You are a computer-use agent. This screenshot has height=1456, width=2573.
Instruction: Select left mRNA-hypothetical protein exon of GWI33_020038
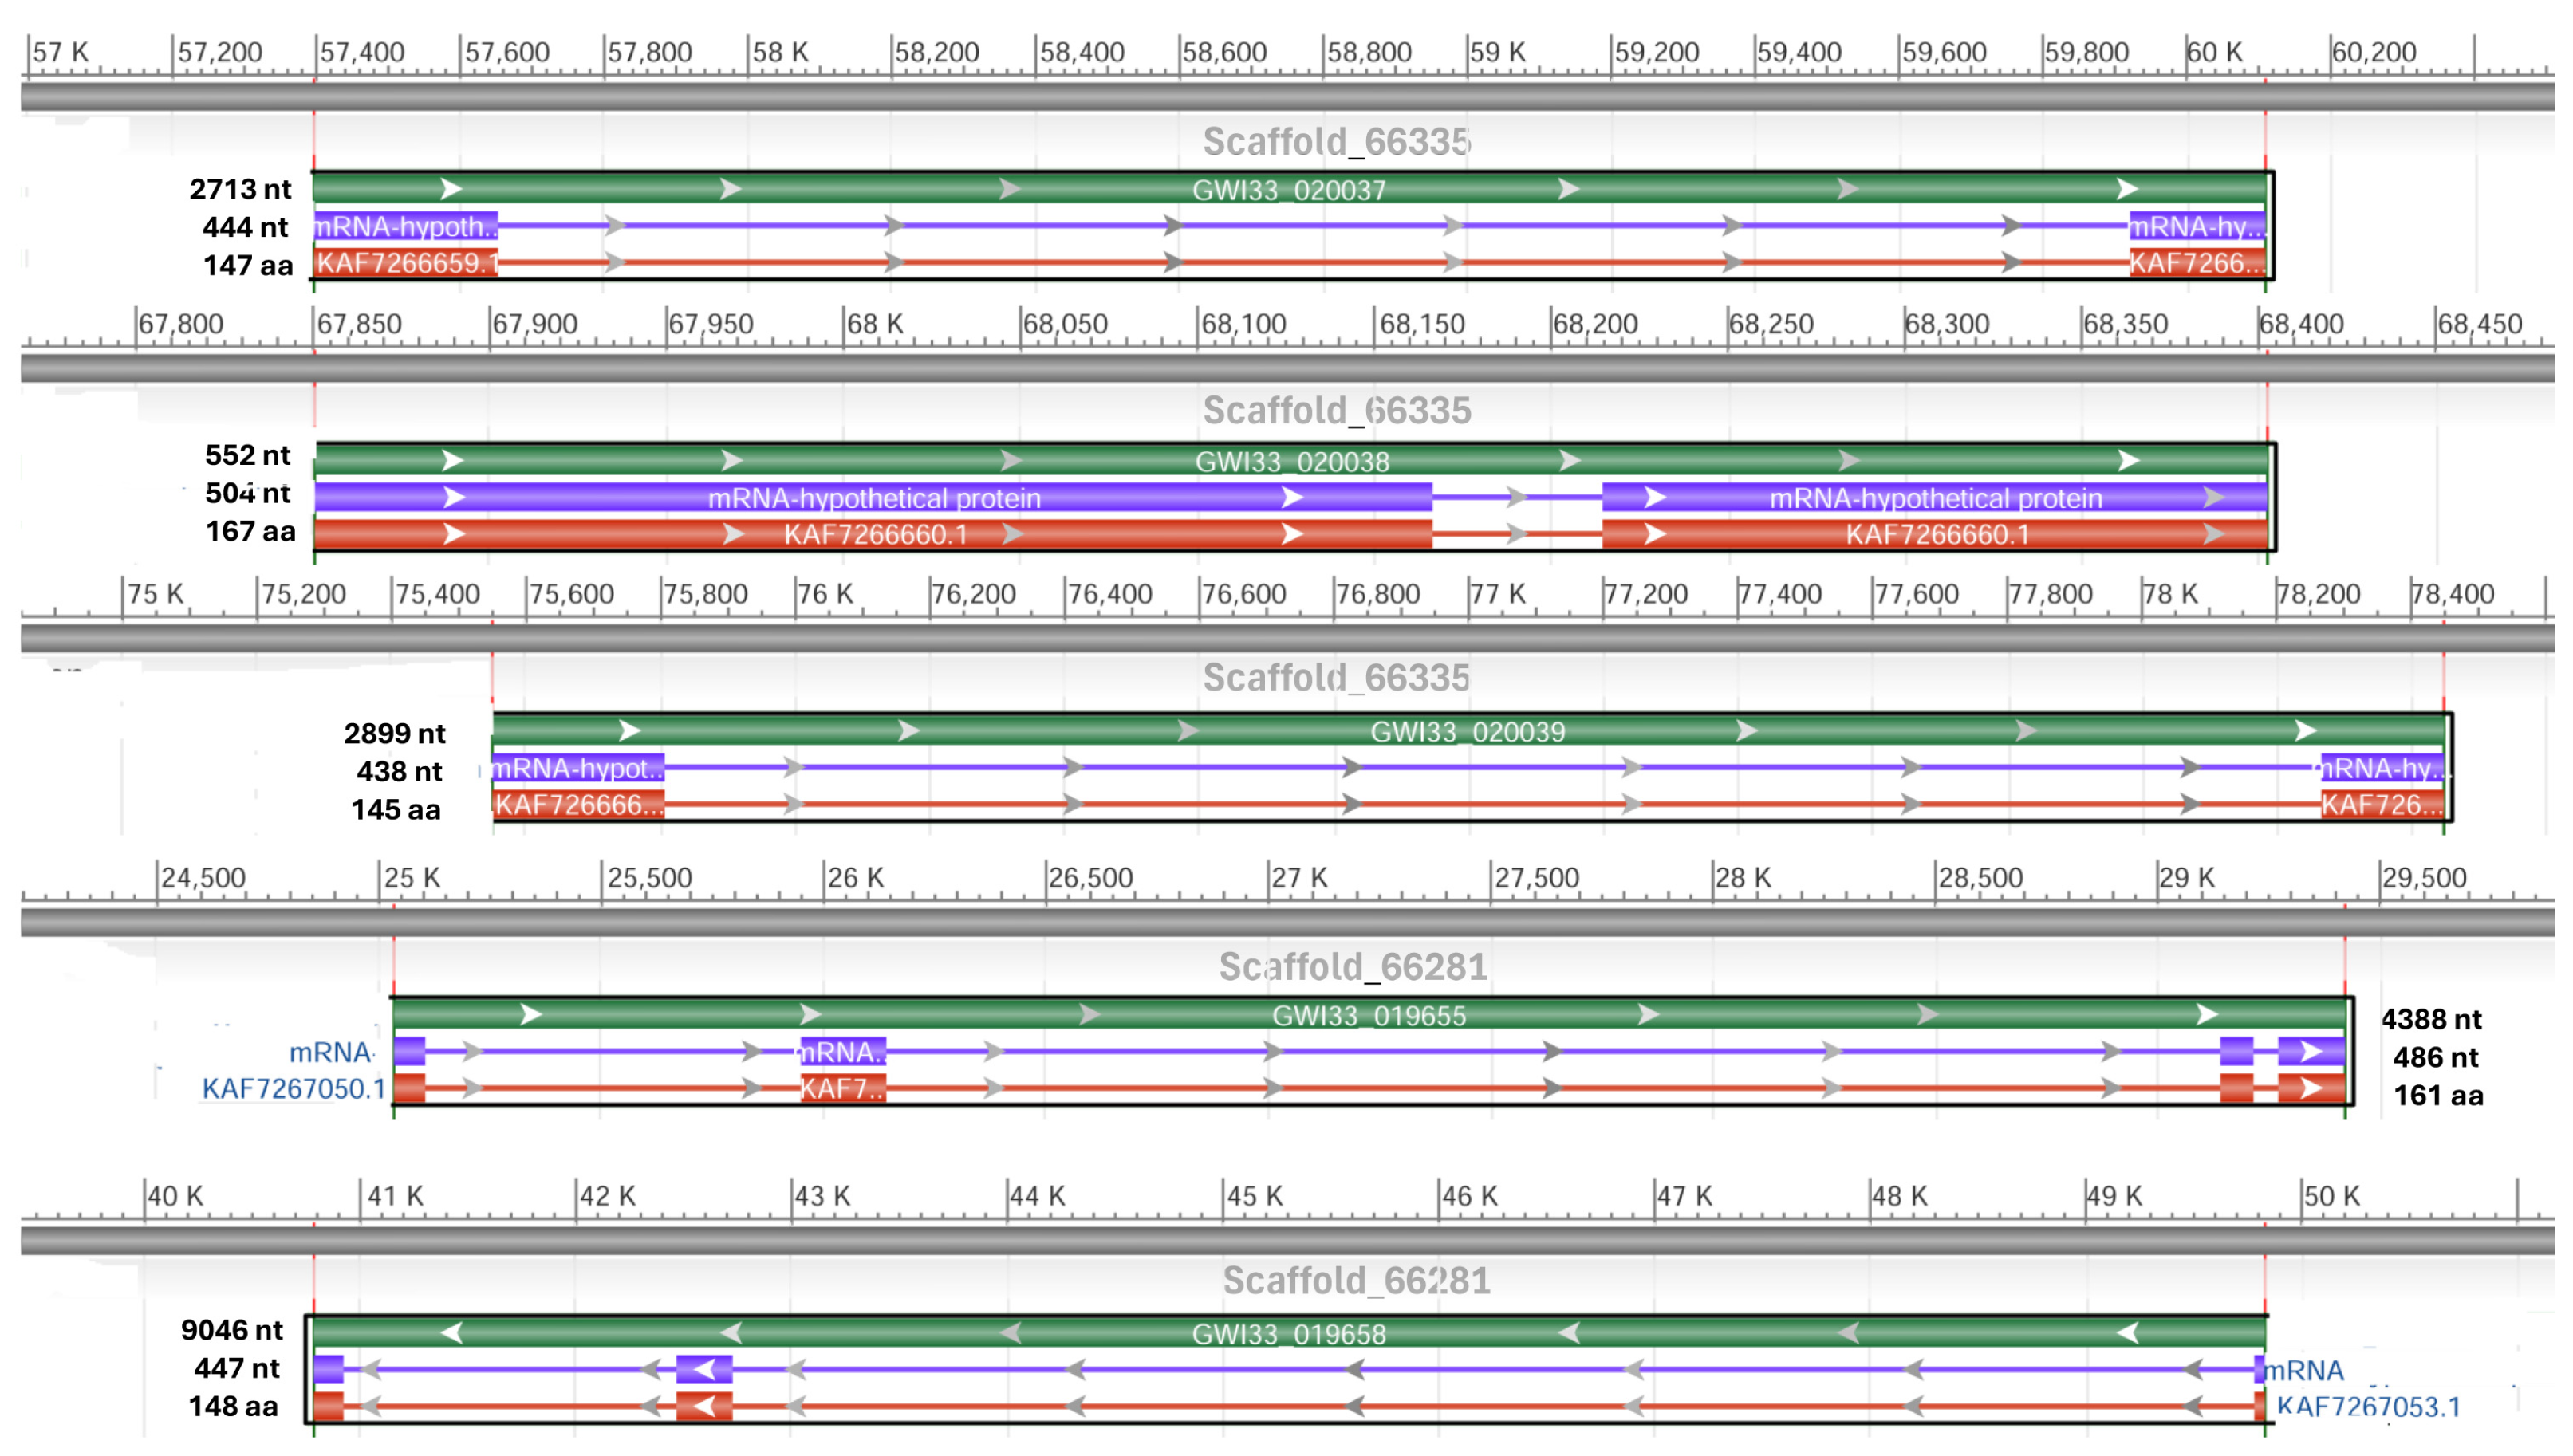tap(873, 498)
